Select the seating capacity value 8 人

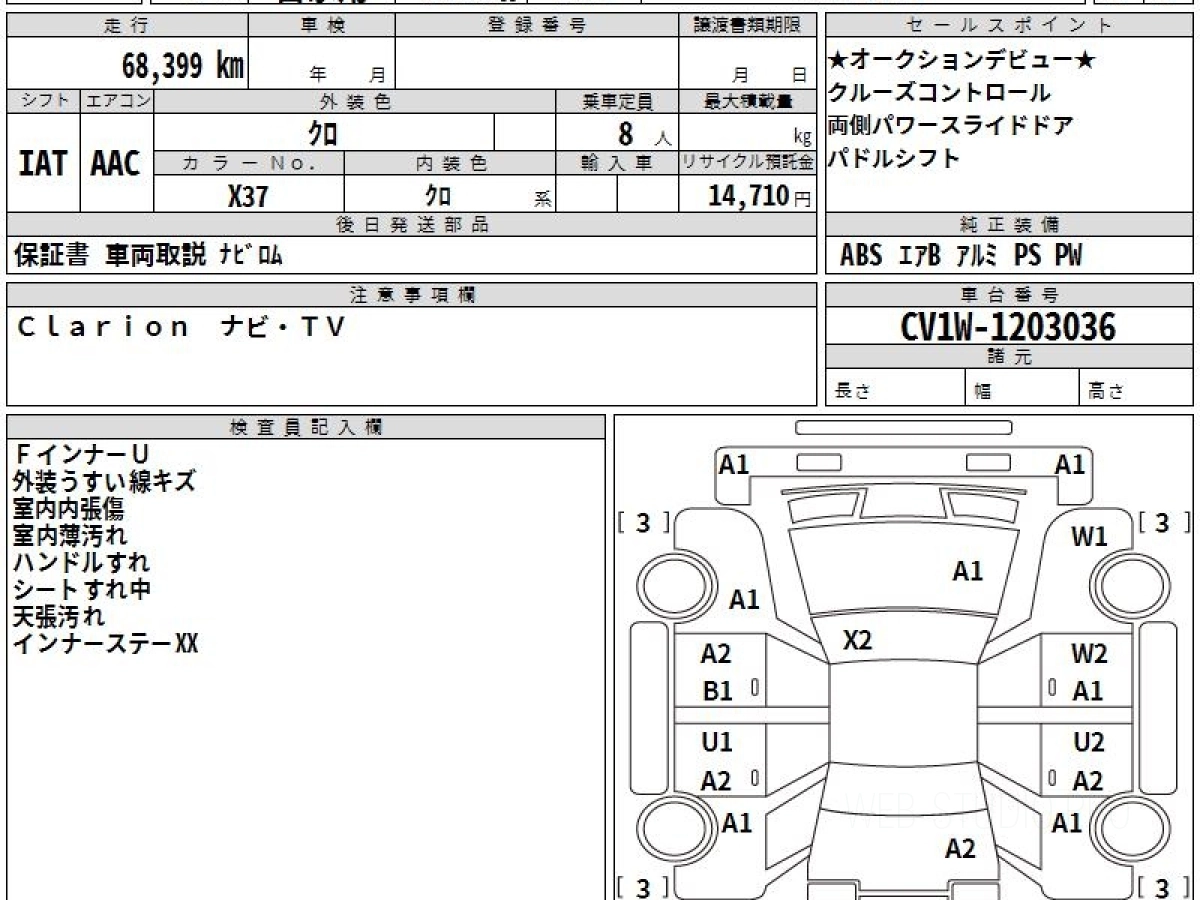tap(645, 134)
